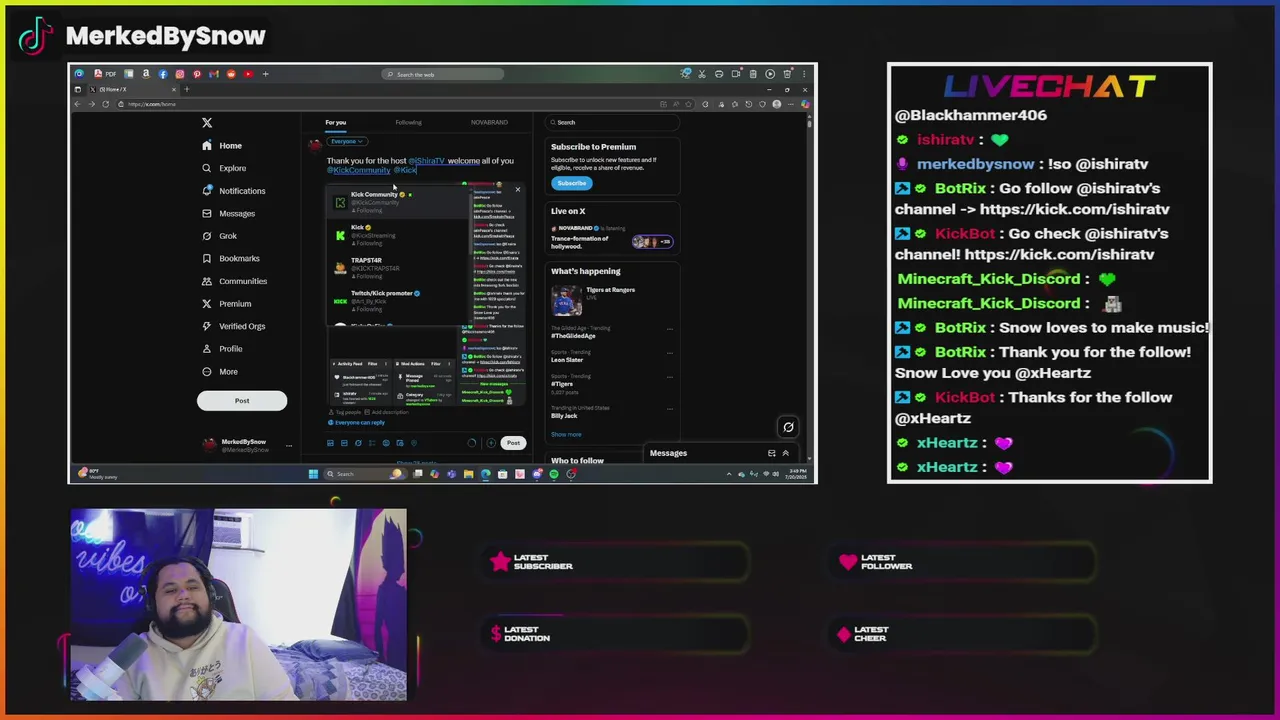Select Kick Community from mention suggestions
This screenshot has width=1280, height=720.
[x=400, y=202]
